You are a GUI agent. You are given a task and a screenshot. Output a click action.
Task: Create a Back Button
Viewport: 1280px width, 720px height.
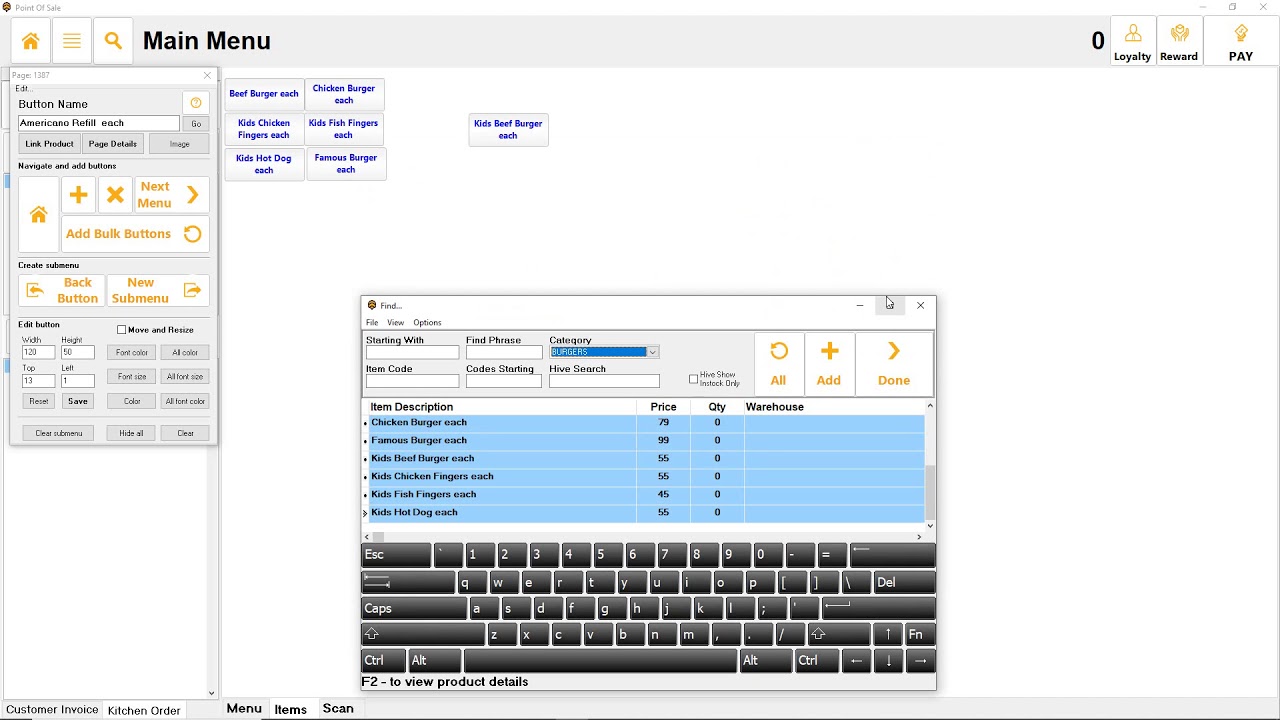click(x=62, y=291)
